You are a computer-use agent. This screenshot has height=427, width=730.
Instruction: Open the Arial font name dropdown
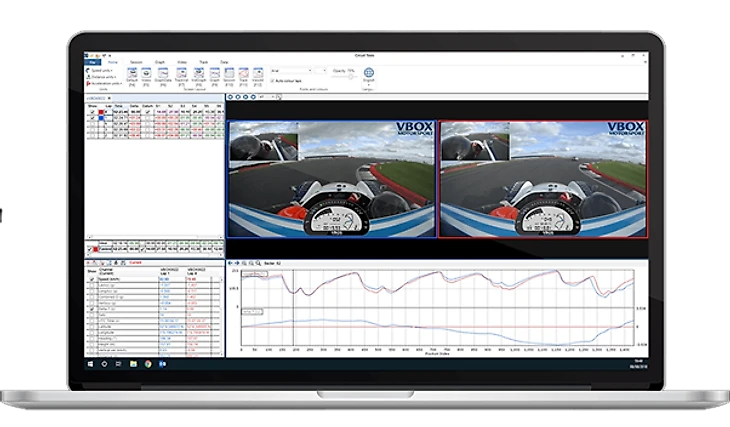tap(291, 71)
